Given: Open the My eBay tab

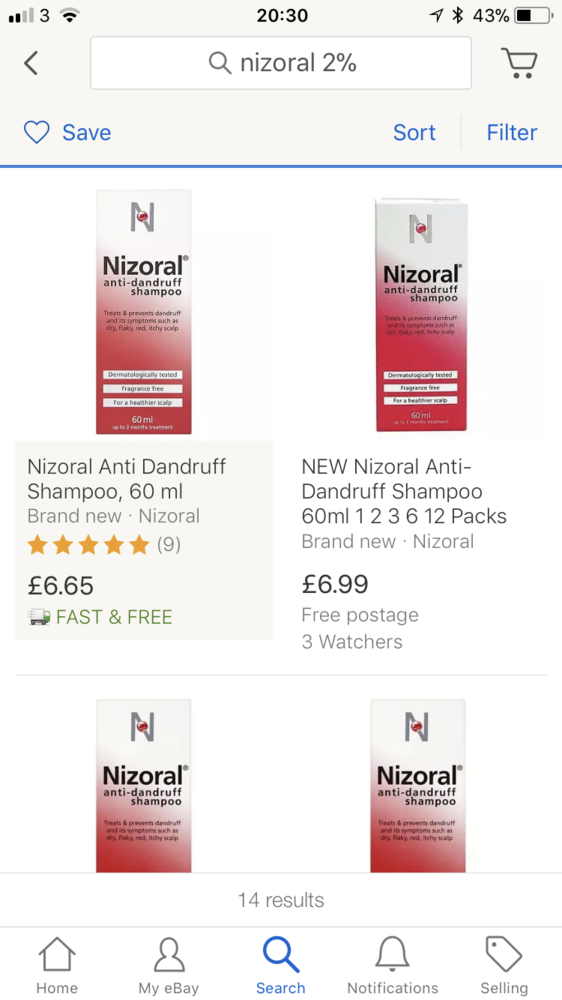Looking at the screenshot, I should (x=169, y=965).
